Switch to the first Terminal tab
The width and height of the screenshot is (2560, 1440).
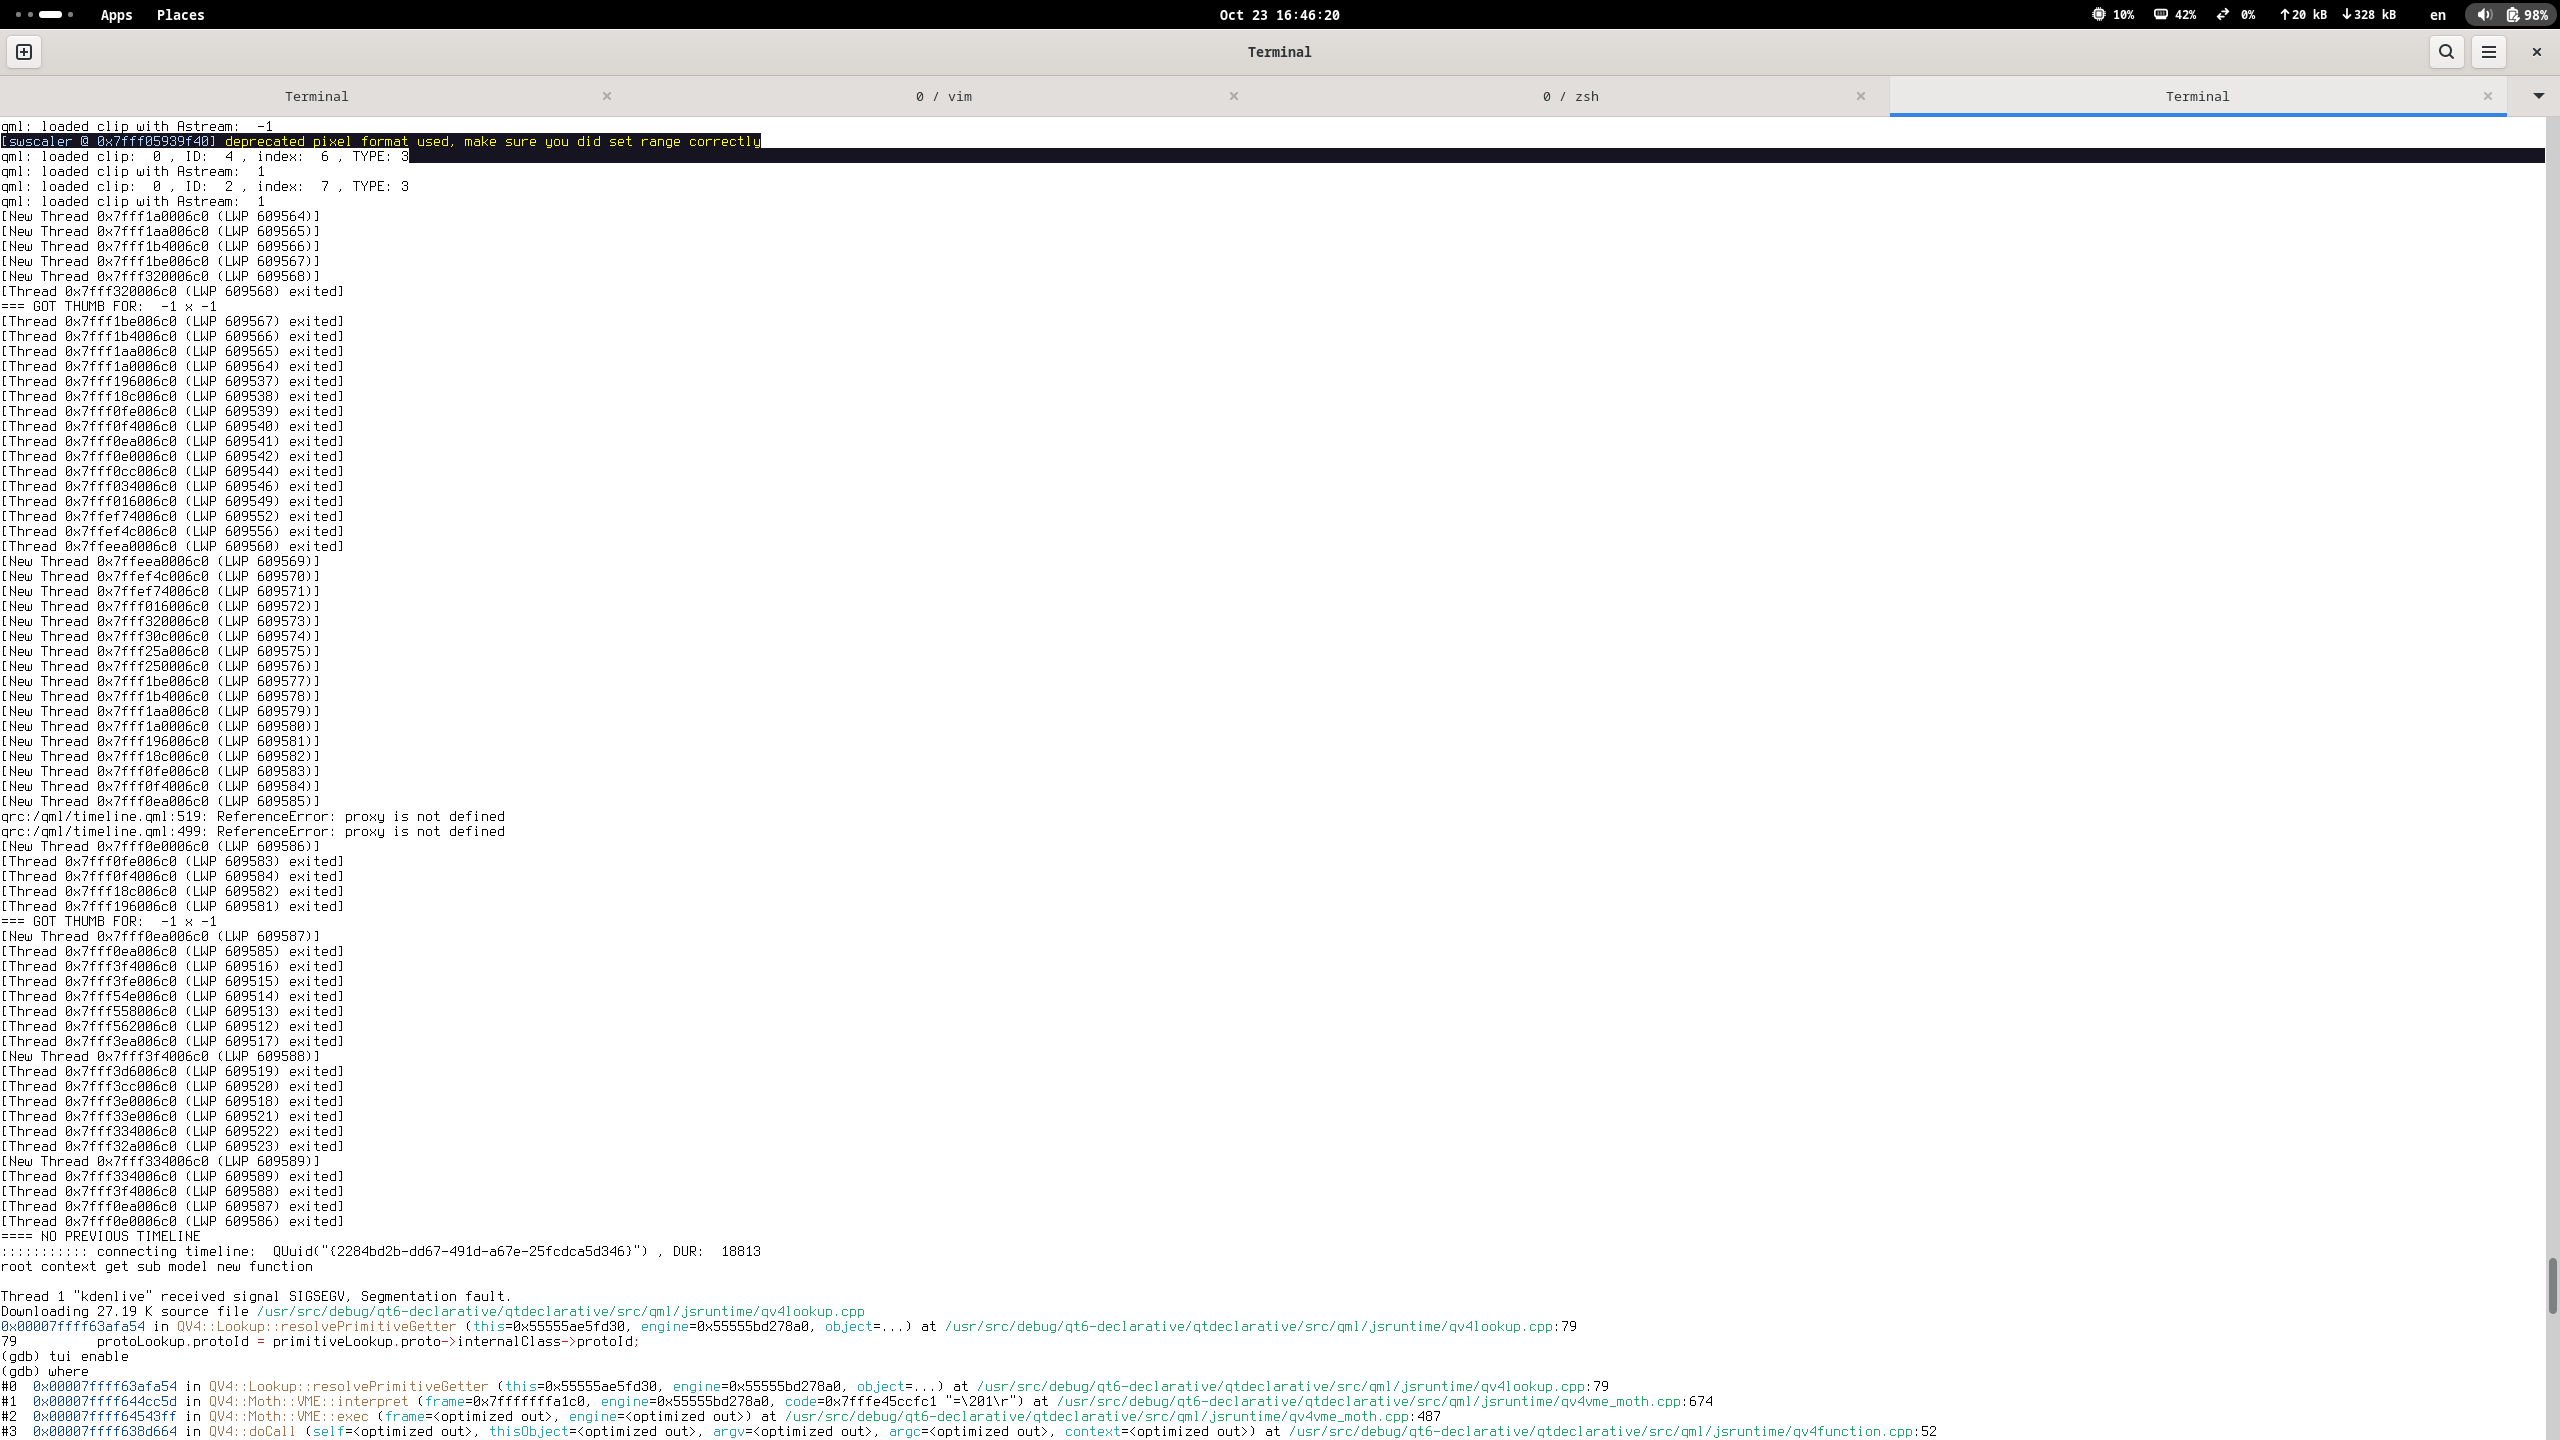tap(316, 96)
